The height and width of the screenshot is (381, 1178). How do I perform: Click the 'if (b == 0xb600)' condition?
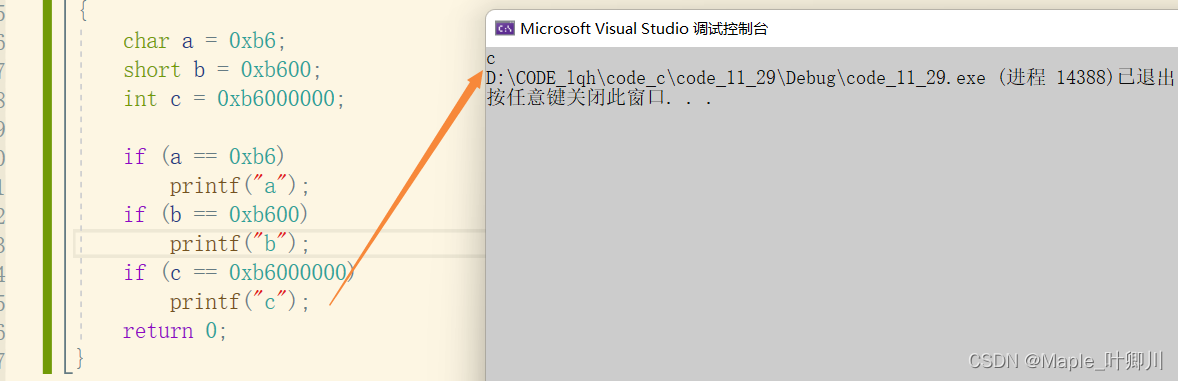point(216,215)
